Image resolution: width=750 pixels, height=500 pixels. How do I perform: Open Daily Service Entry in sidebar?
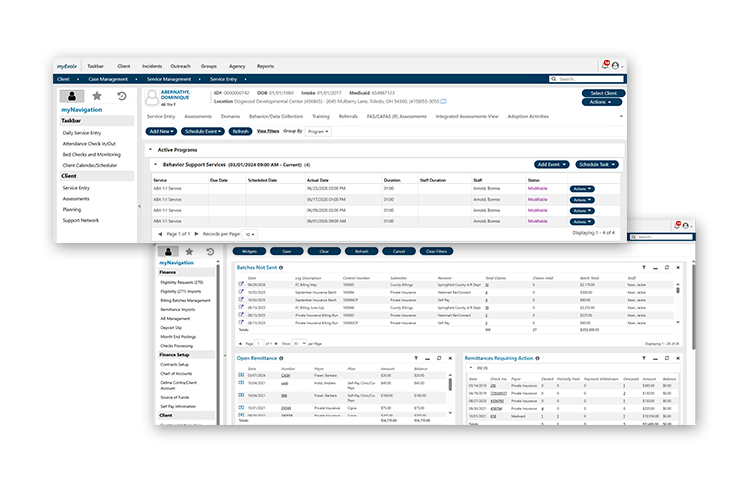[x=82, y=133]
